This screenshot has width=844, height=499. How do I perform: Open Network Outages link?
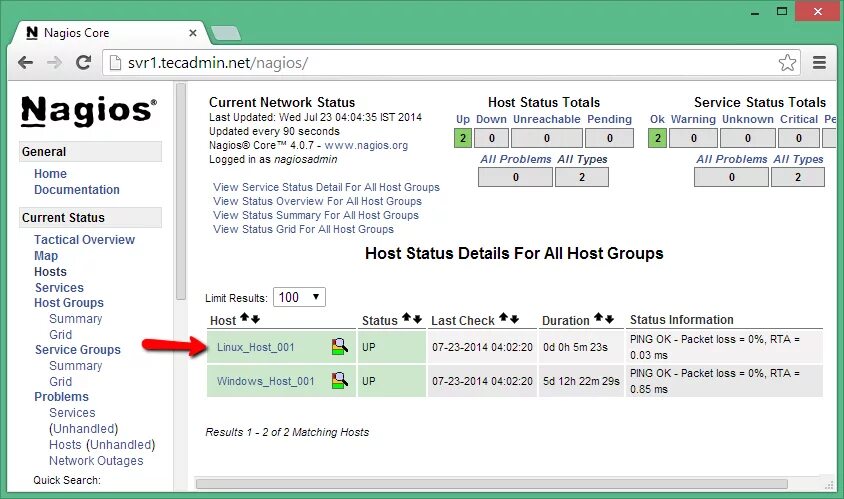click(96, 461)
